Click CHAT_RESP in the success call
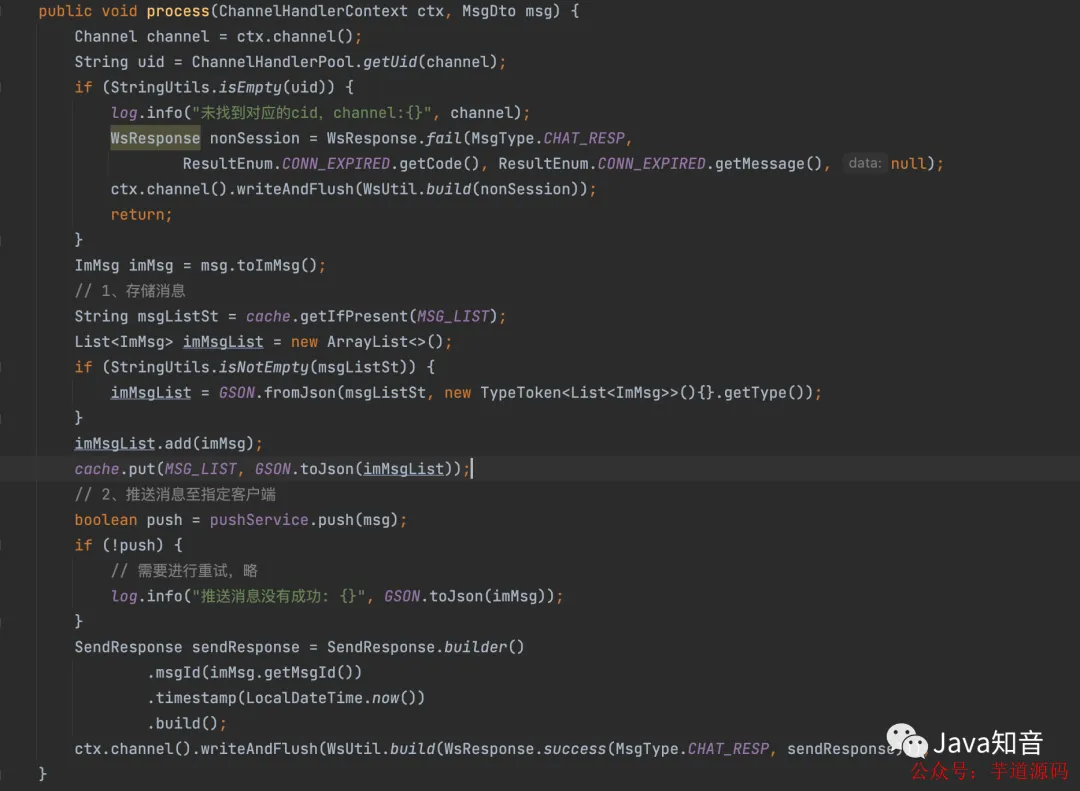 tap(728, 749)
